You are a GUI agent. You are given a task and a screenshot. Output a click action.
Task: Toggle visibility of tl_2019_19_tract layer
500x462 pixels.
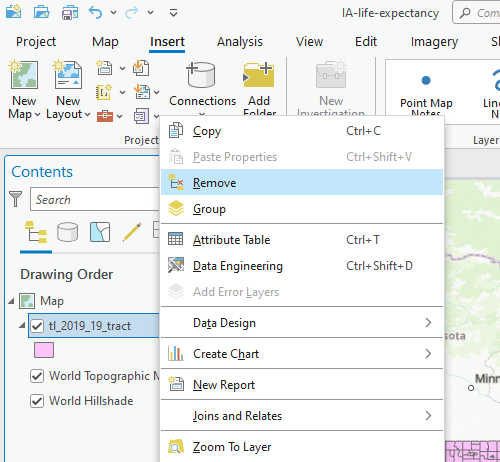tap(37, 326)
